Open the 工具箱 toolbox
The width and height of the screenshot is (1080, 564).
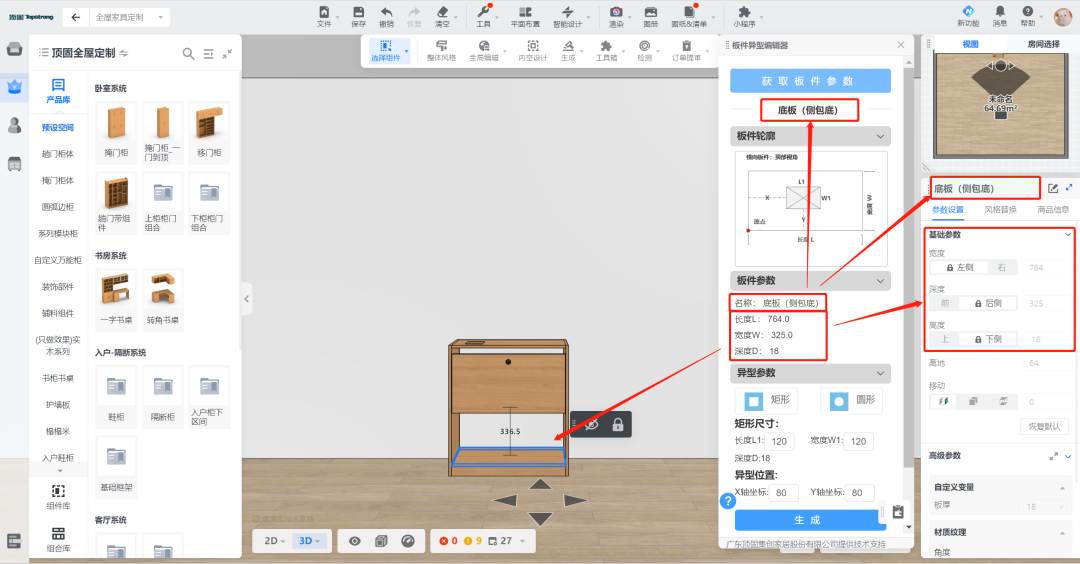point(606,50)
